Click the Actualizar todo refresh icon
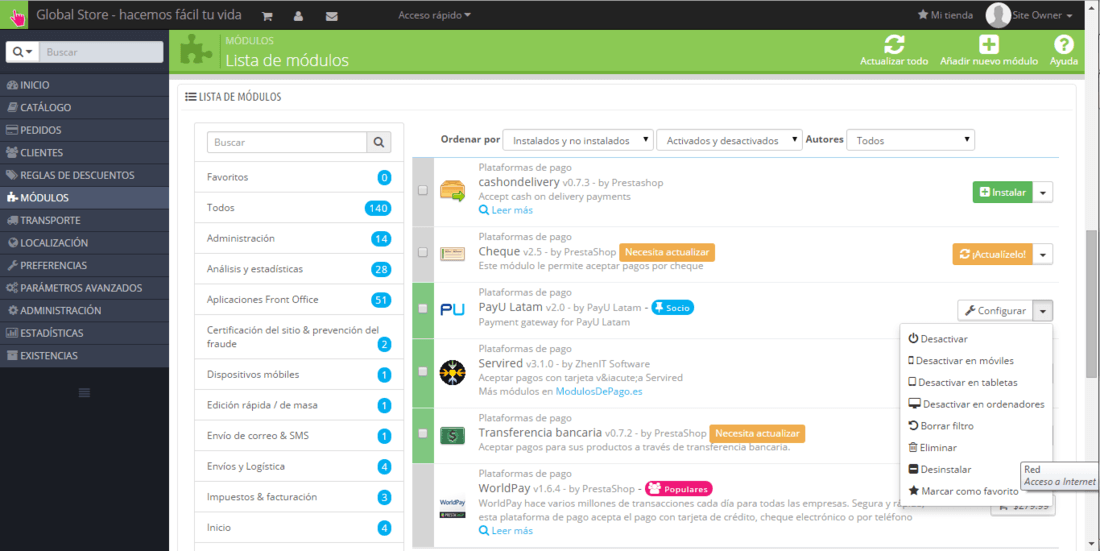 (x=894, y=45)
